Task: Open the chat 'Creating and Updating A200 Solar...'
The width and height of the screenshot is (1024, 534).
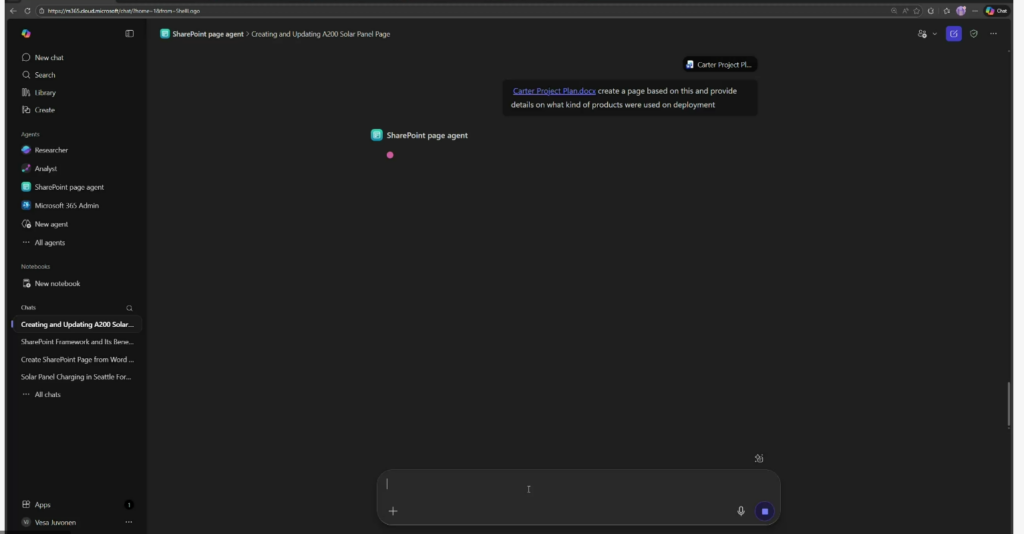Action: point(77,324)
